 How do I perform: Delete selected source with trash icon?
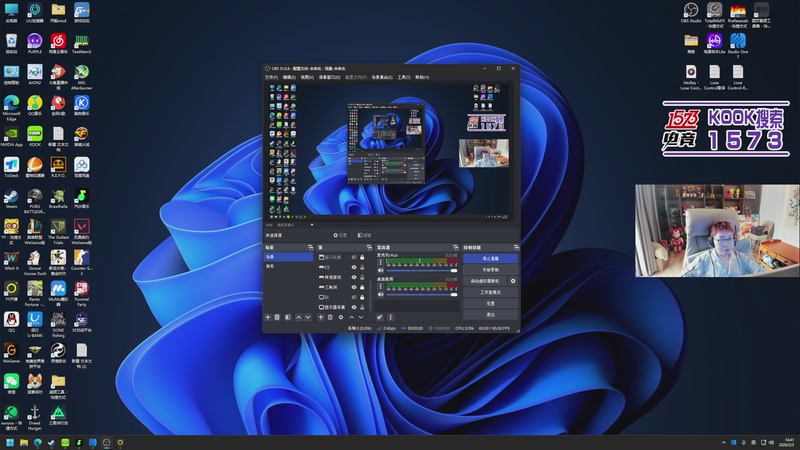point(330,317)
